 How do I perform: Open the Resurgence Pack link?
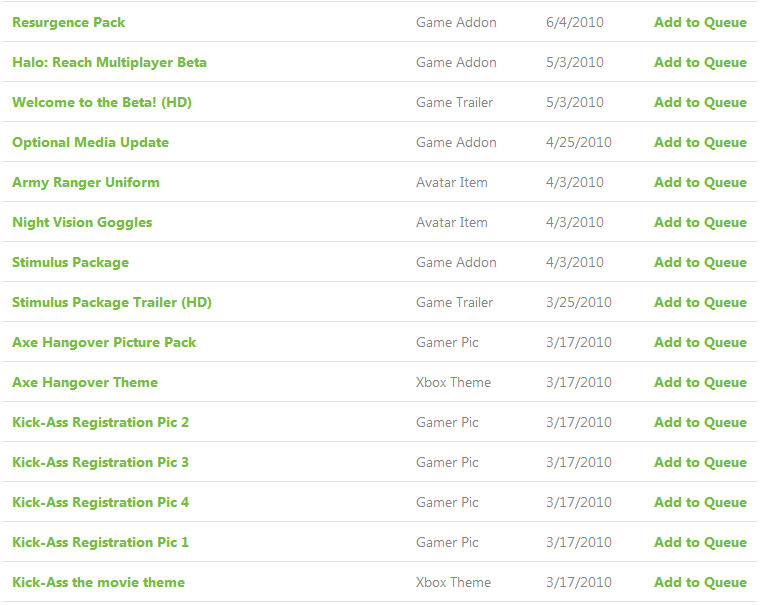(x=69, y=23)
